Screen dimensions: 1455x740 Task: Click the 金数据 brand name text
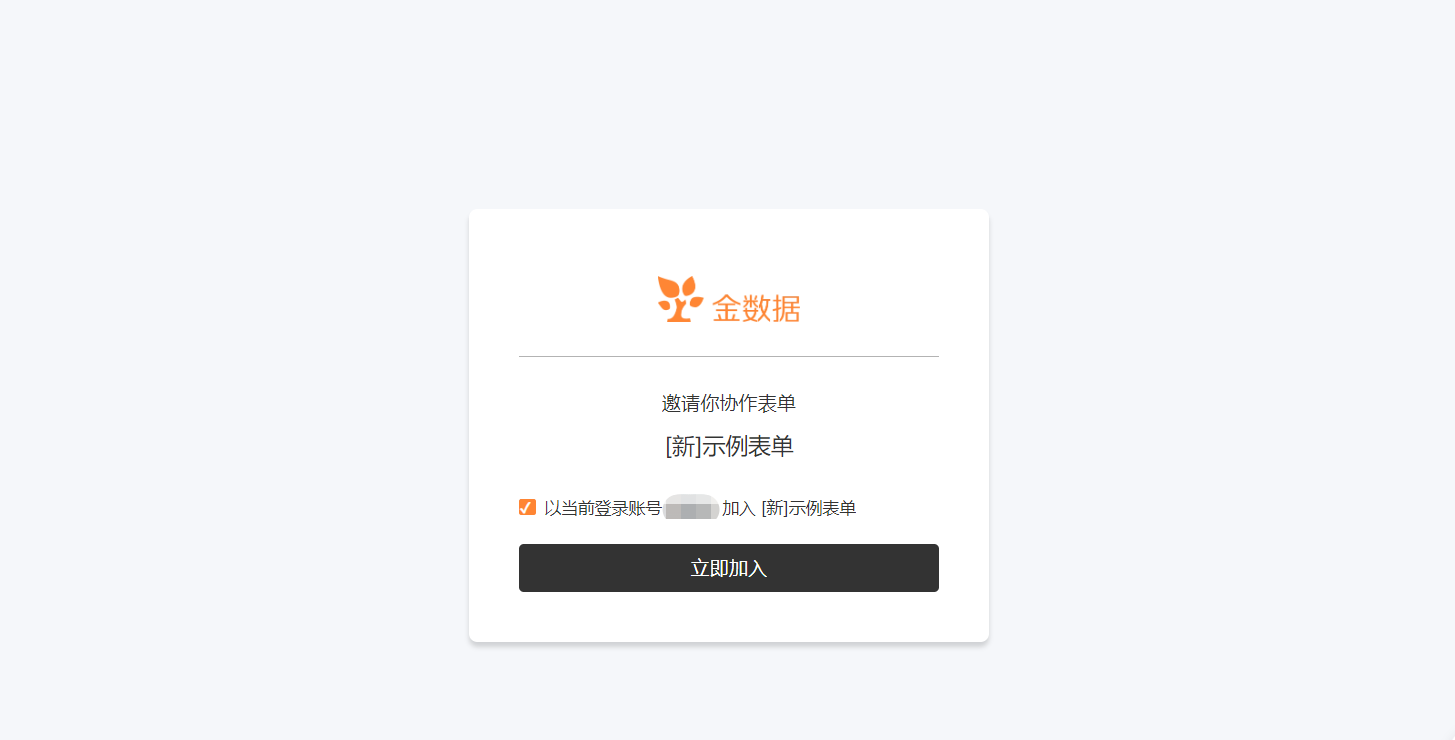(756, 308)
